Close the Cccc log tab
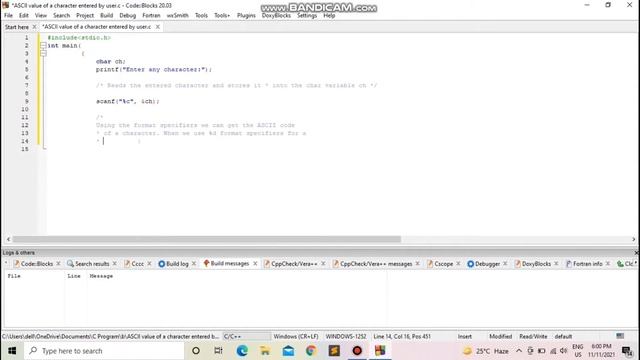This screenshot has width=640, height=360. 149,264
